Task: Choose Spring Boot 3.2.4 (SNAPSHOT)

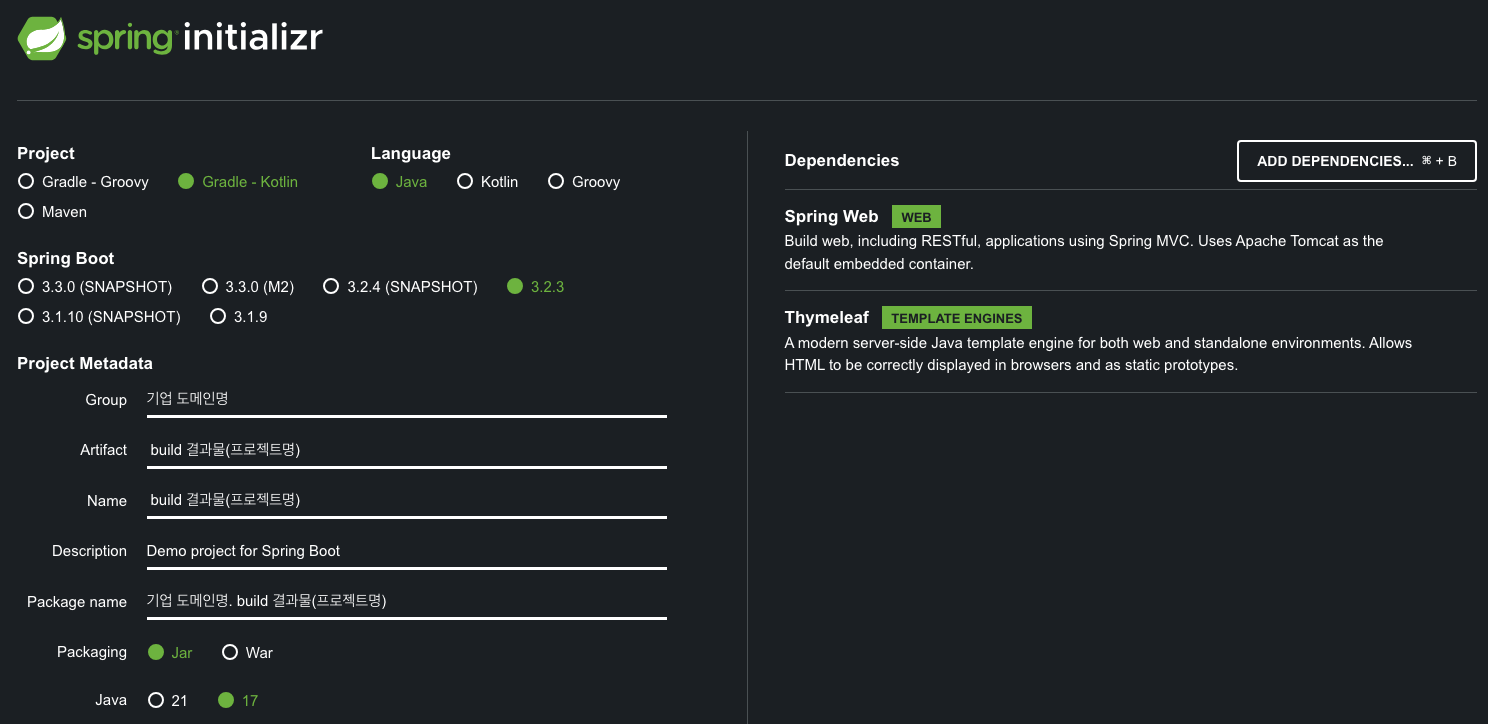Action: click(401, 287)
